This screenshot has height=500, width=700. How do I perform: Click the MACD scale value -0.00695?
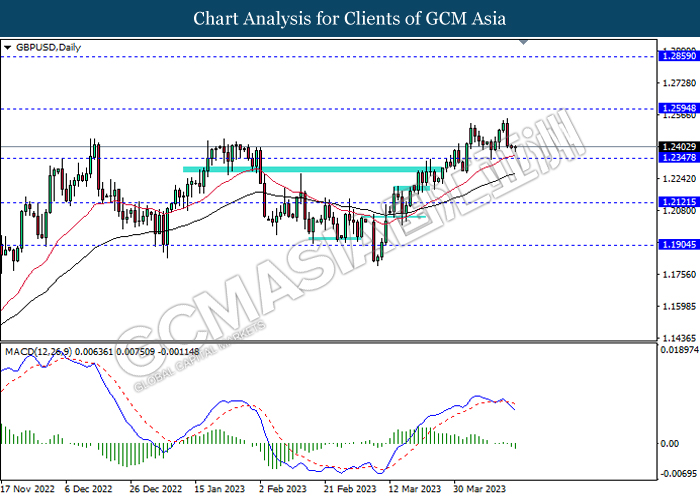[x=679, y=473]
